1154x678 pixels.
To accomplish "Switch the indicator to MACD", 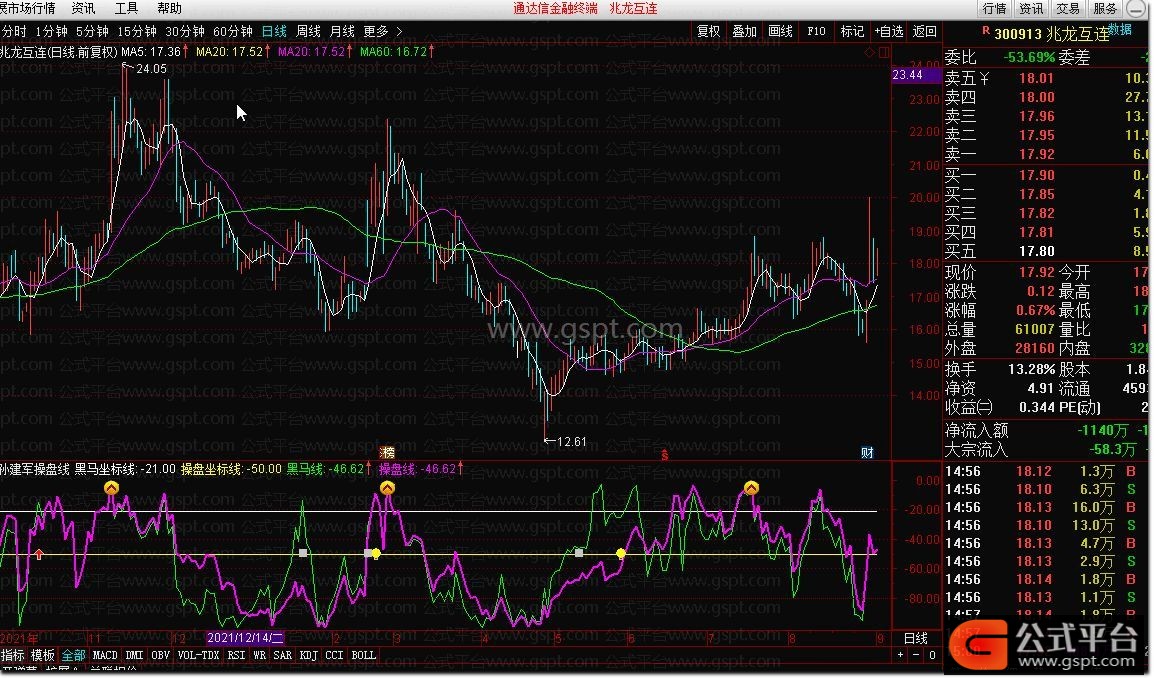I will coord(105,655).
